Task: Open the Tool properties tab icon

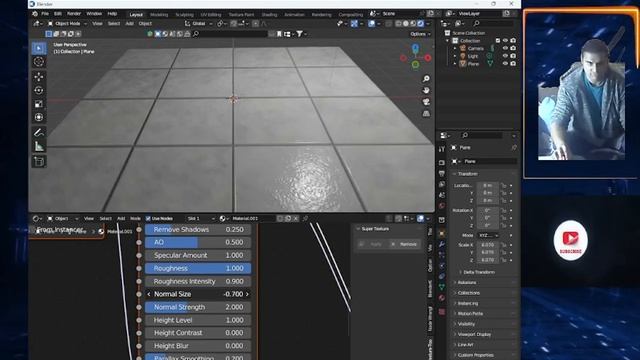Action: pyautogui.click(x=442, y=149)
